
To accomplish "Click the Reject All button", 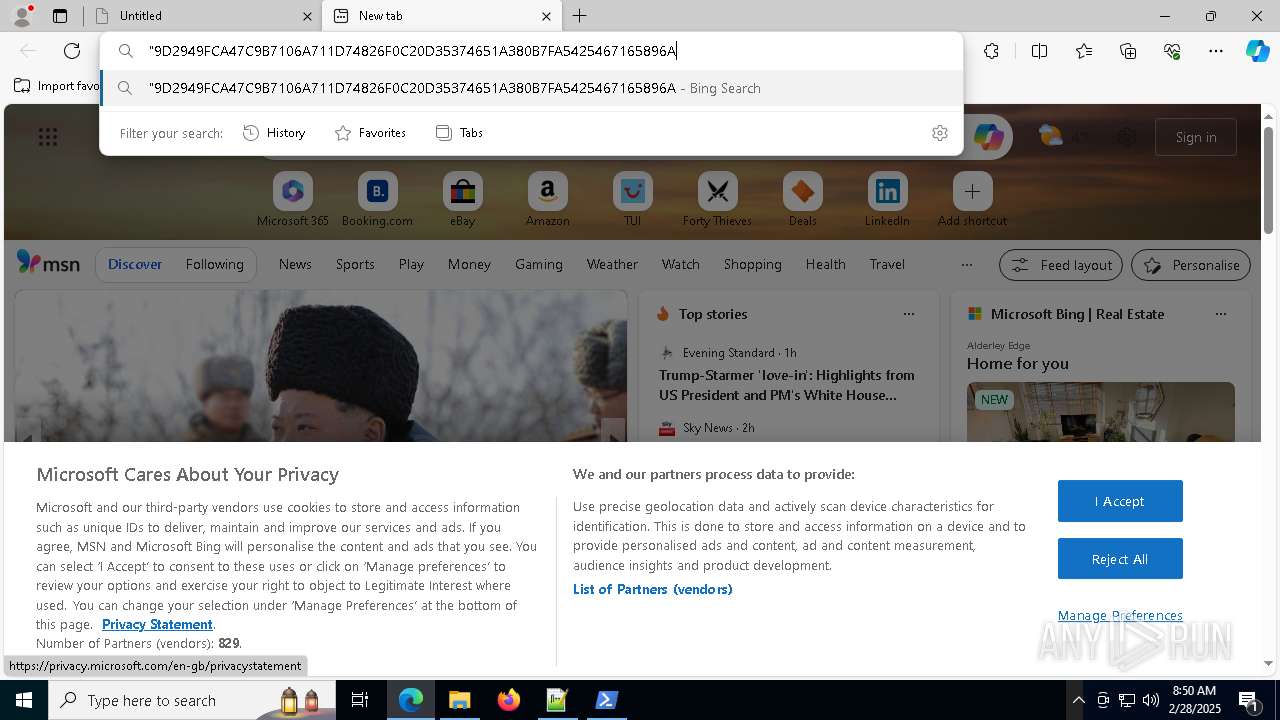I will click(x=1120, y=559).
